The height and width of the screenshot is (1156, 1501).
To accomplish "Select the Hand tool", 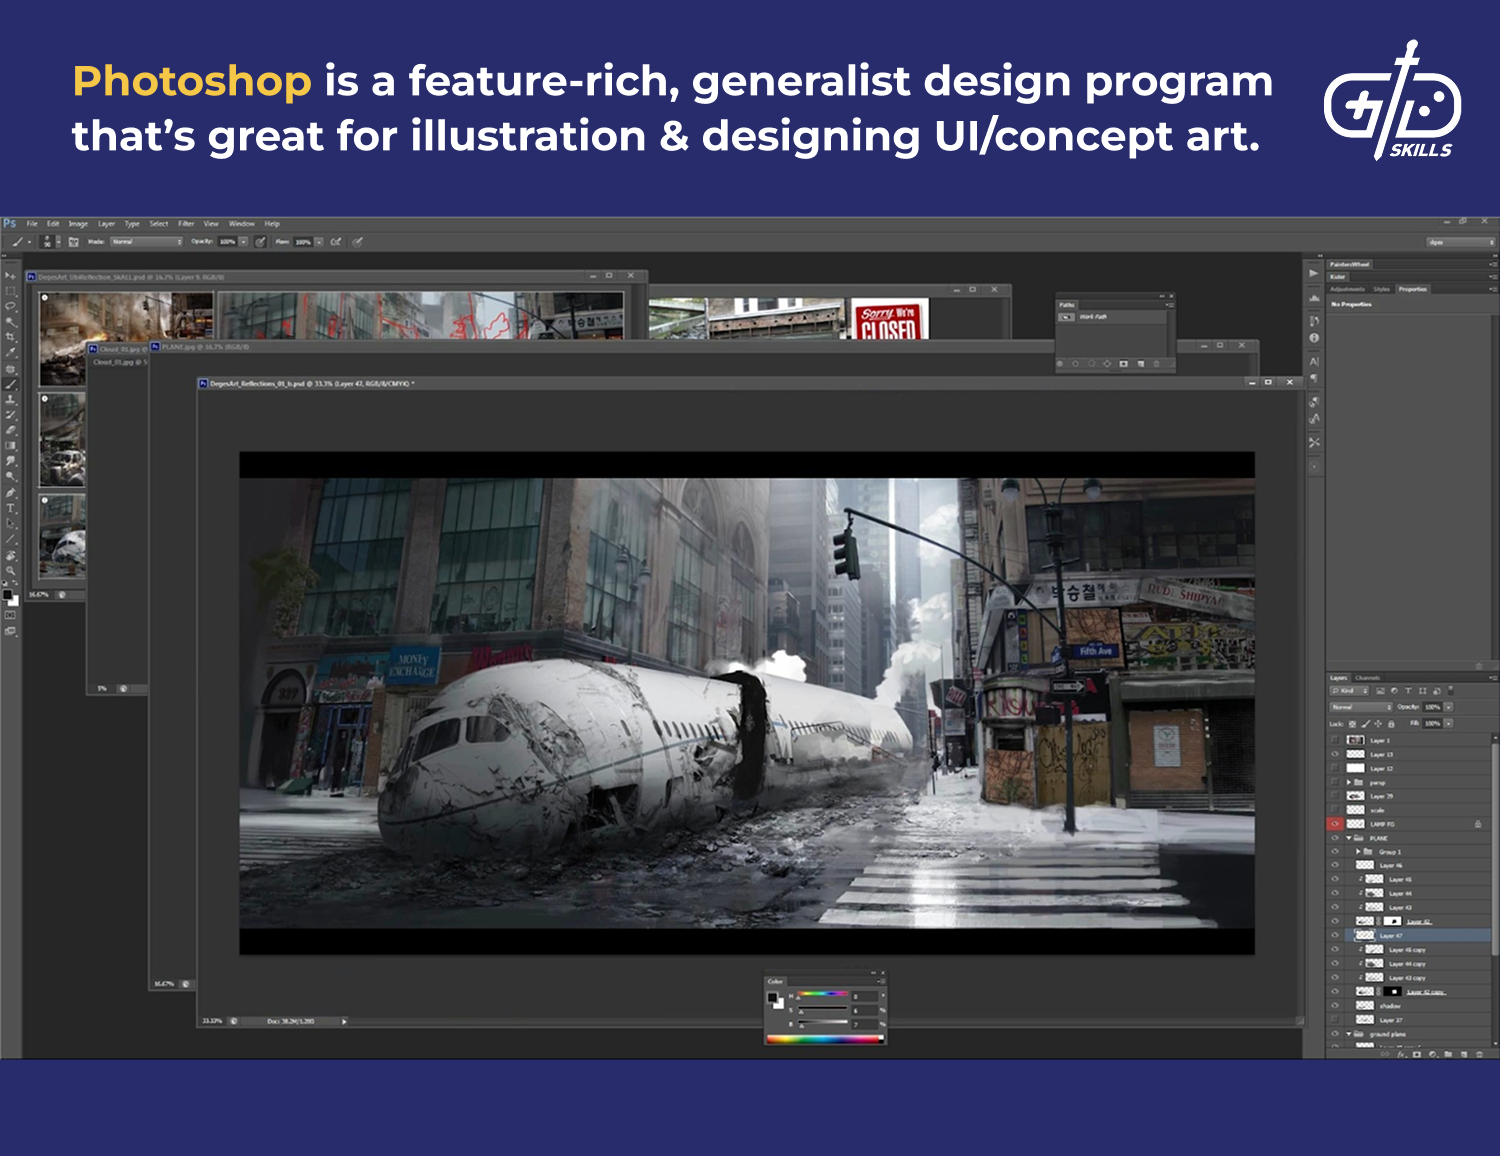I will pyautogui.click(x=10, y=555).
